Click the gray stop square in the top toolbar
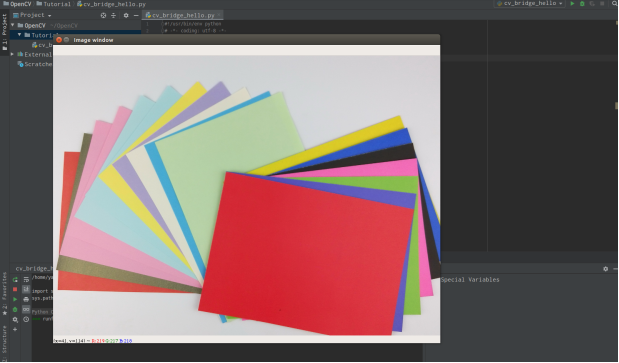Screen dimensions: 619x363 click(x=602, y=4)
